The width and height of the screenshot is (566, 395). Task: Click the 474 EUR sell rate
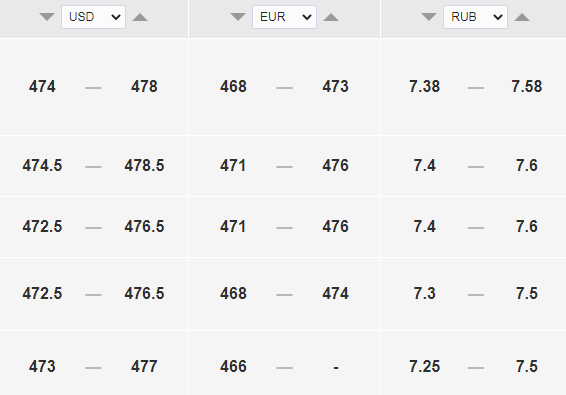335,293
